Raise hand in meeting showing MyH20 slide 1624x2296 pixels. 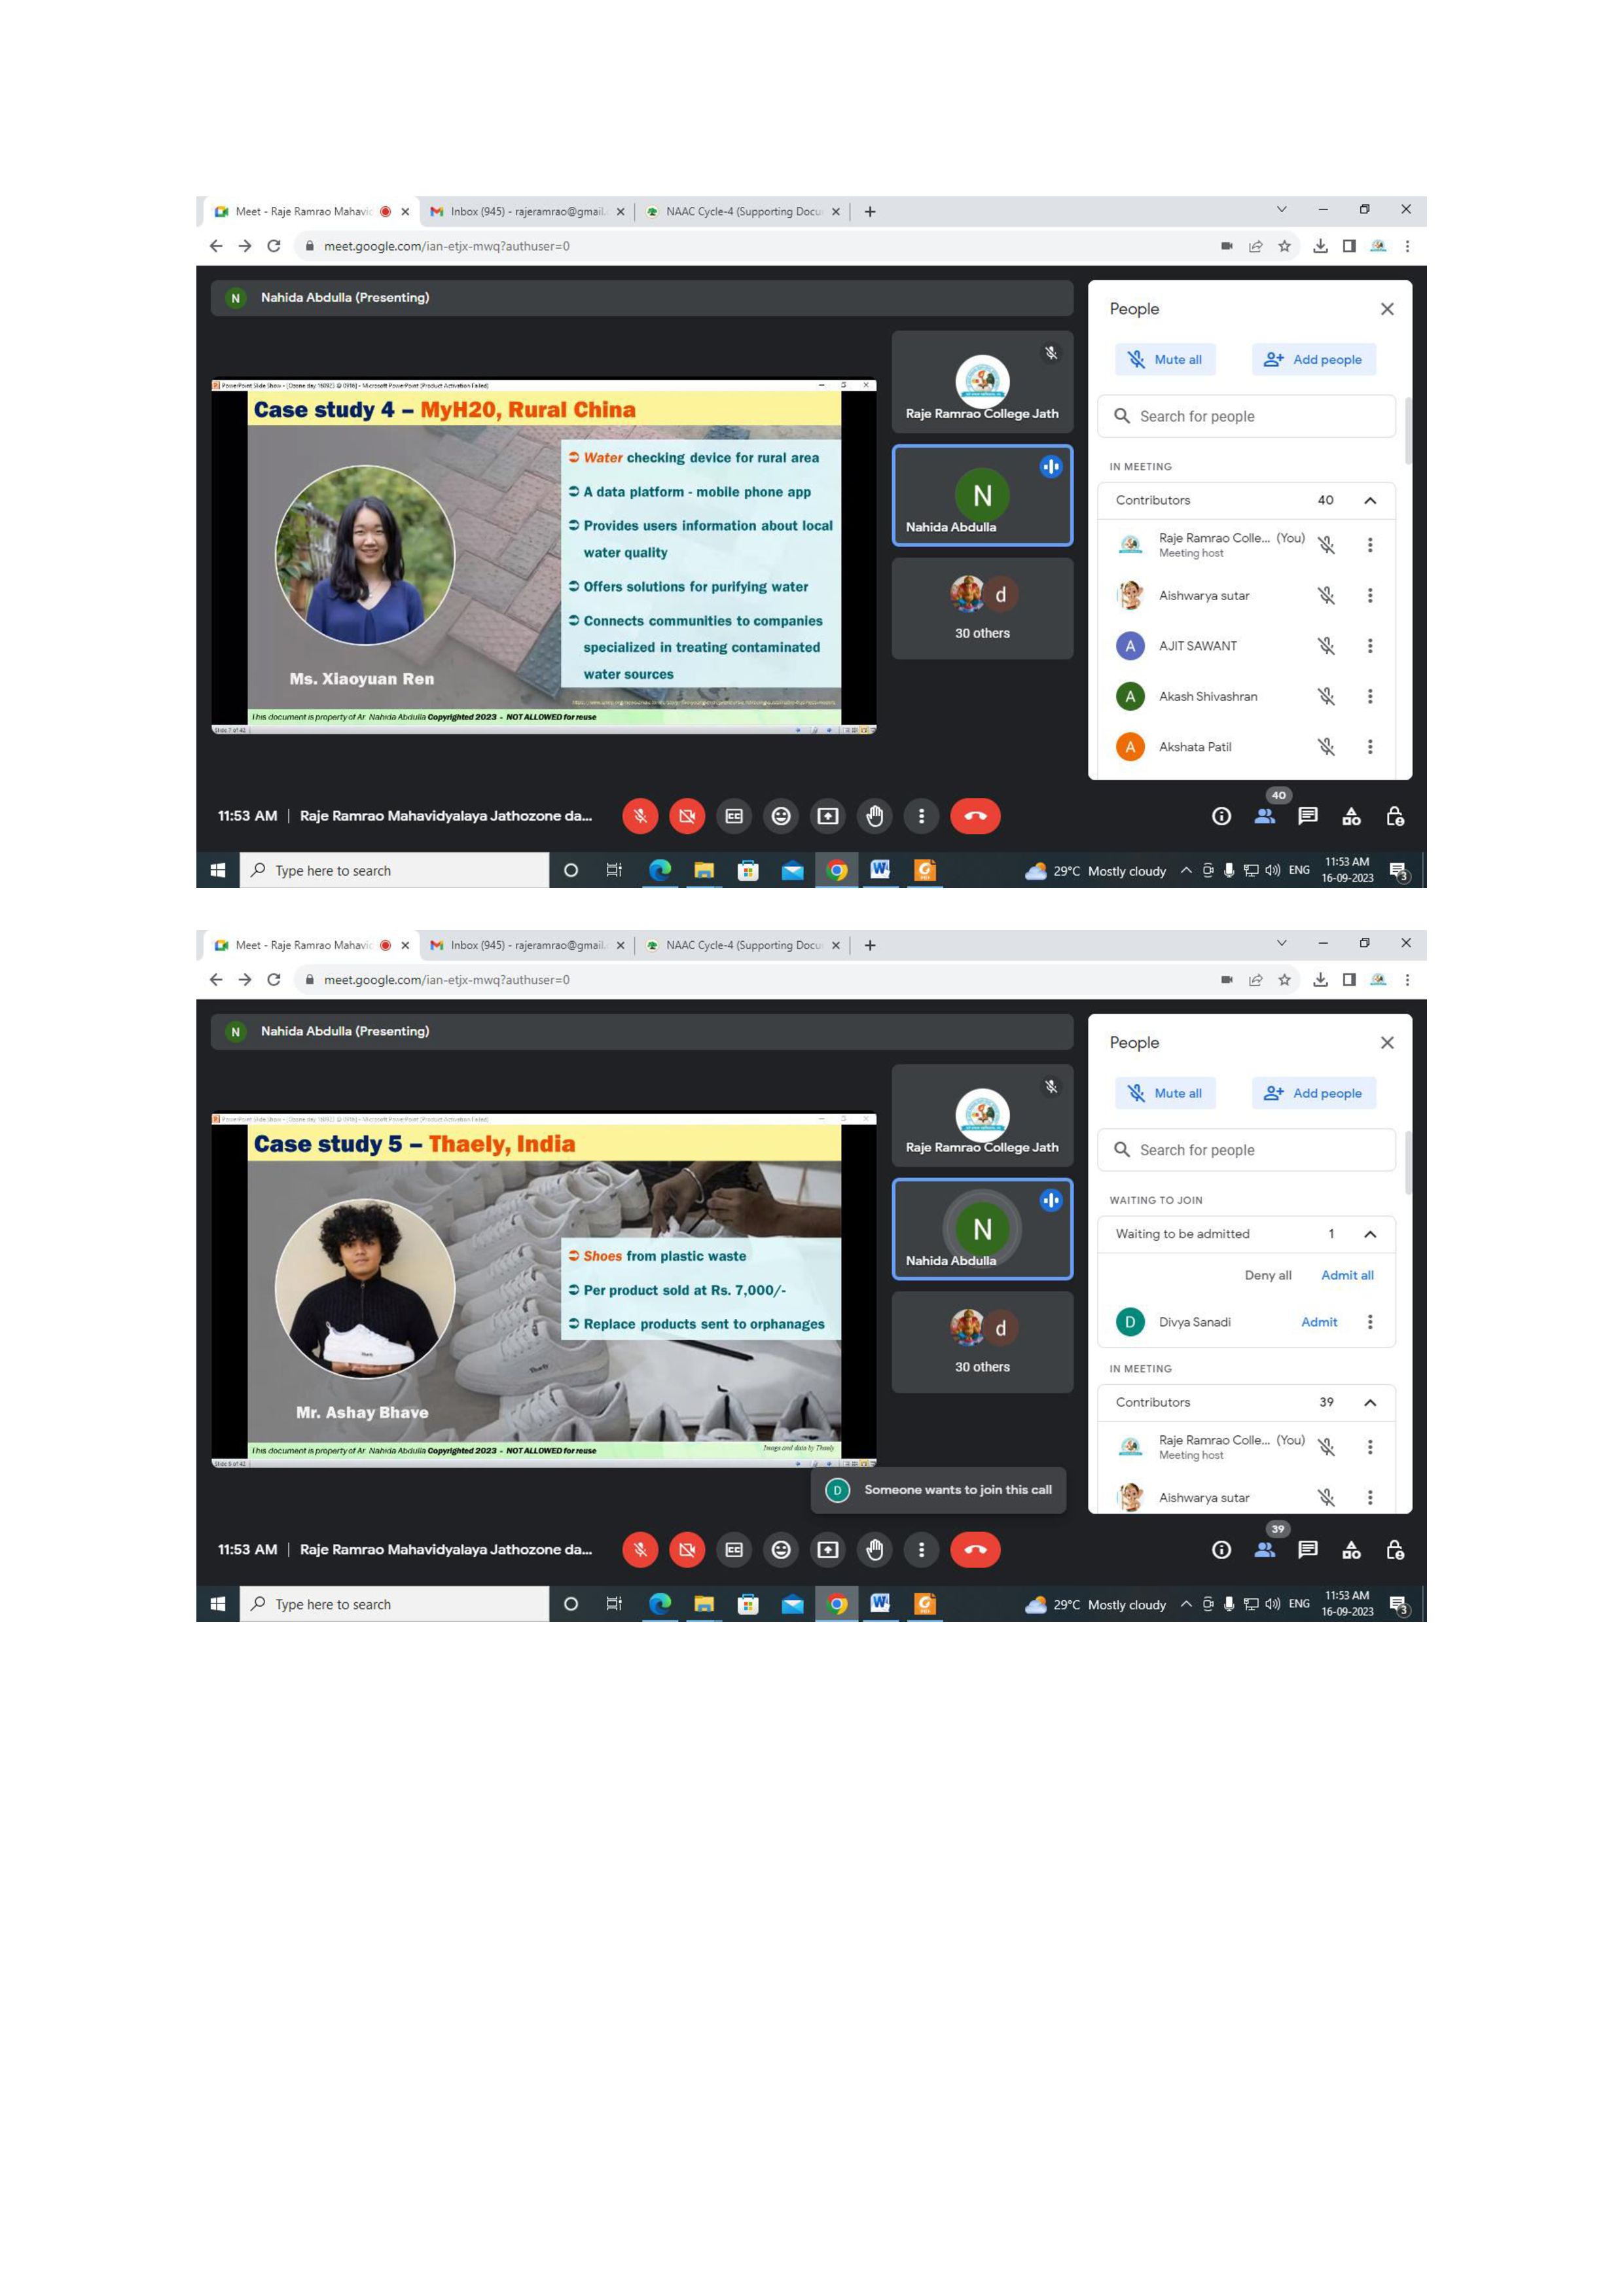coord(874,816)
